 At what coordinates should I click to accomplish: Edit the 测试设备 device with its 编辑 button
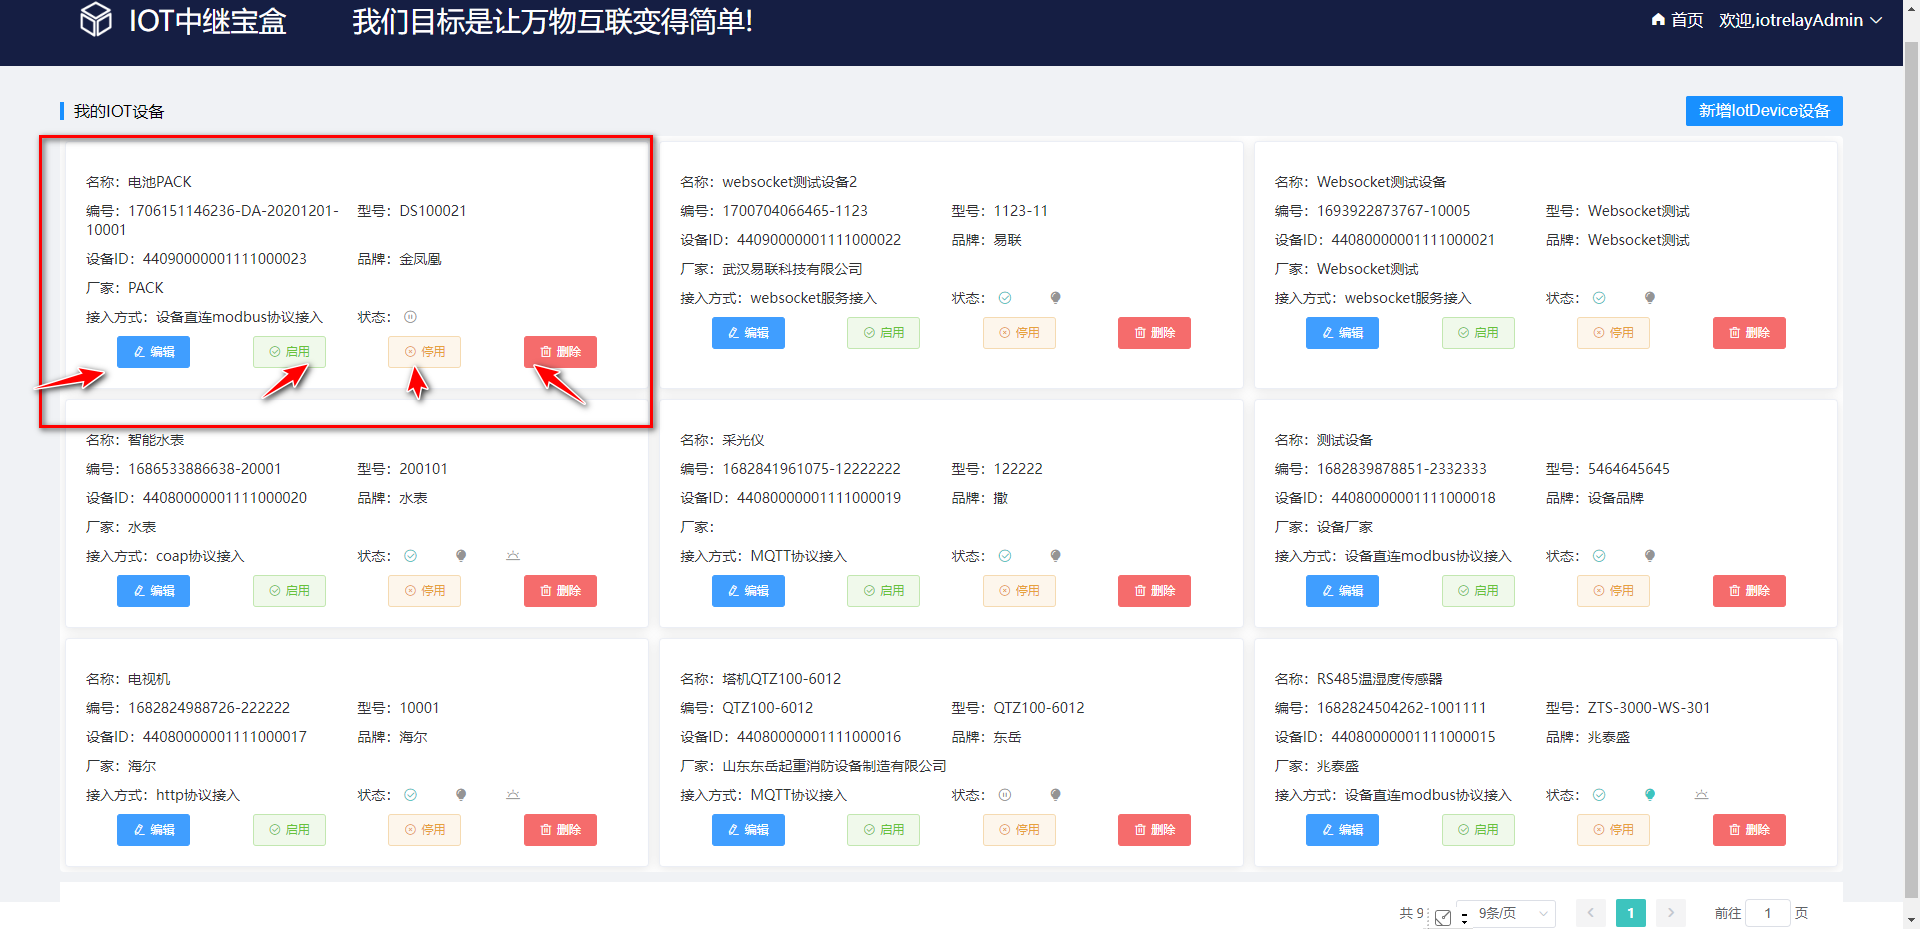click(x=1342, y=590)
